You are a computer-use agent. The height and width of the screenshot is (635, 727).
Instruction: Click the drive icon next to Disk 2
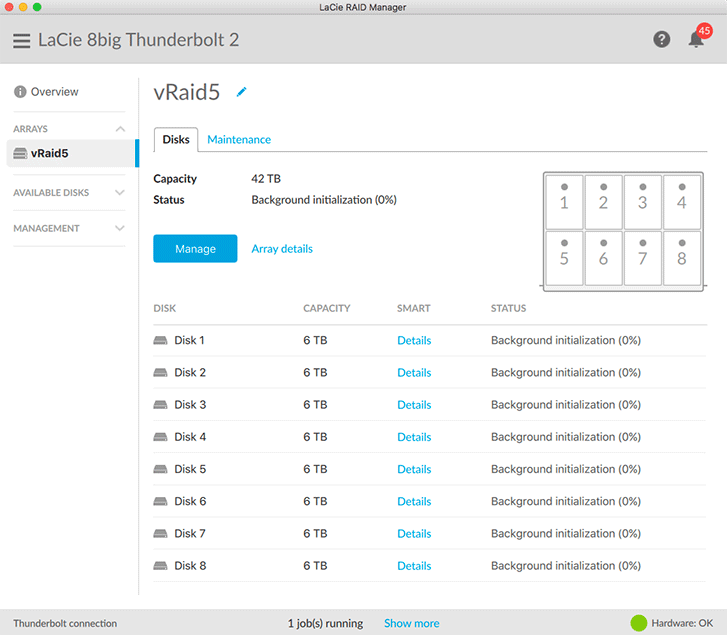pyautogui.click(x=160, y=372)
